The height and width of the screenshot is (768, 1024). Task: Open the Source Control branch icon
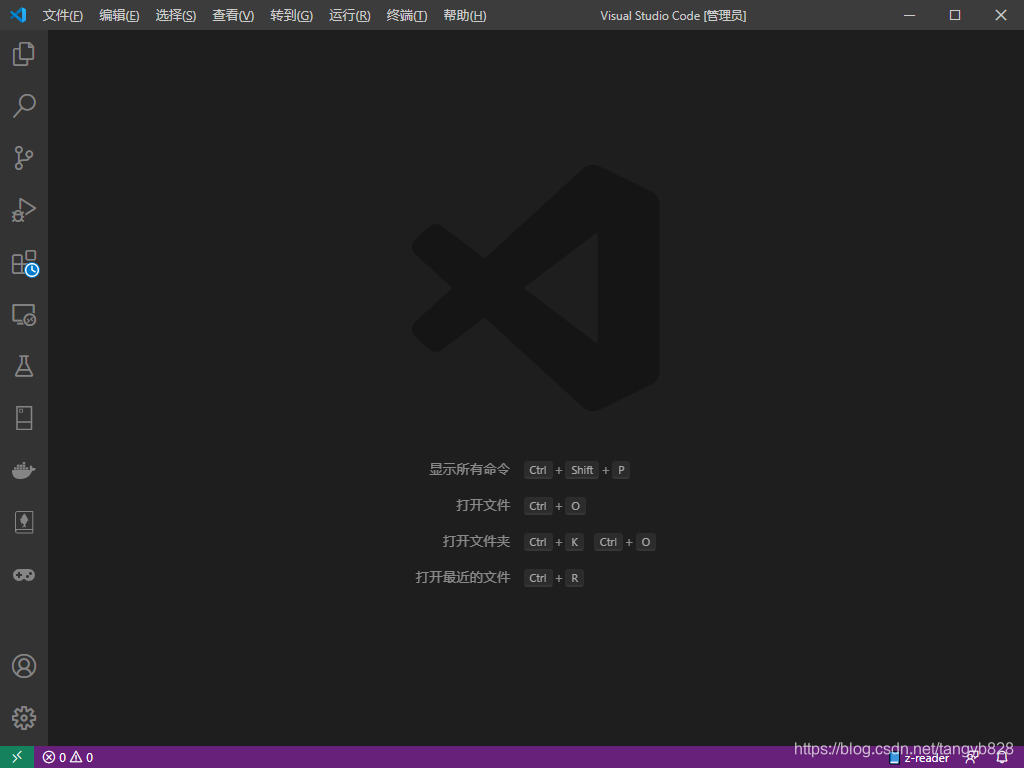pyautogui.click(x=24, y=158)
